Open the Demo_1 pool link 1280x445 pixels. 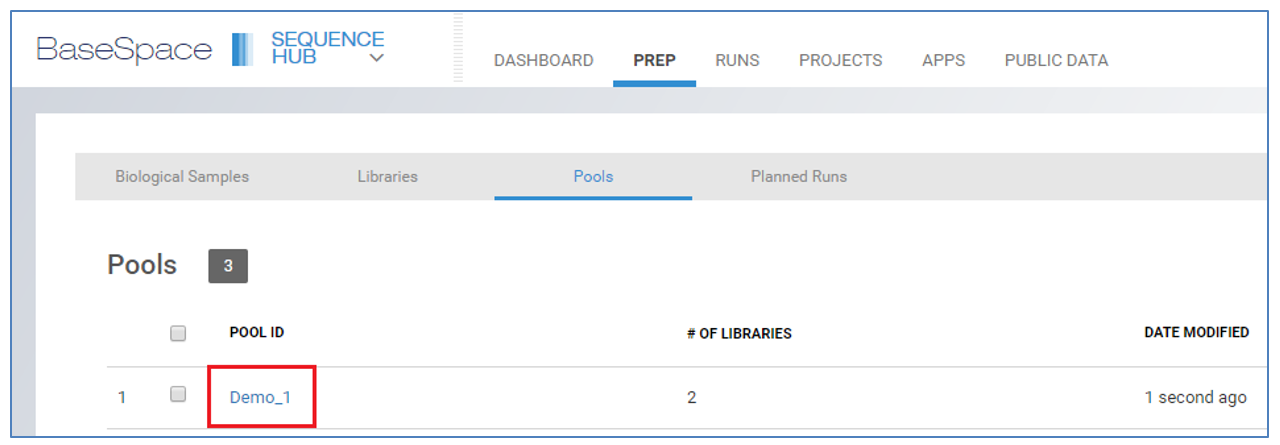pyautogui.click(x=260, y=397)
